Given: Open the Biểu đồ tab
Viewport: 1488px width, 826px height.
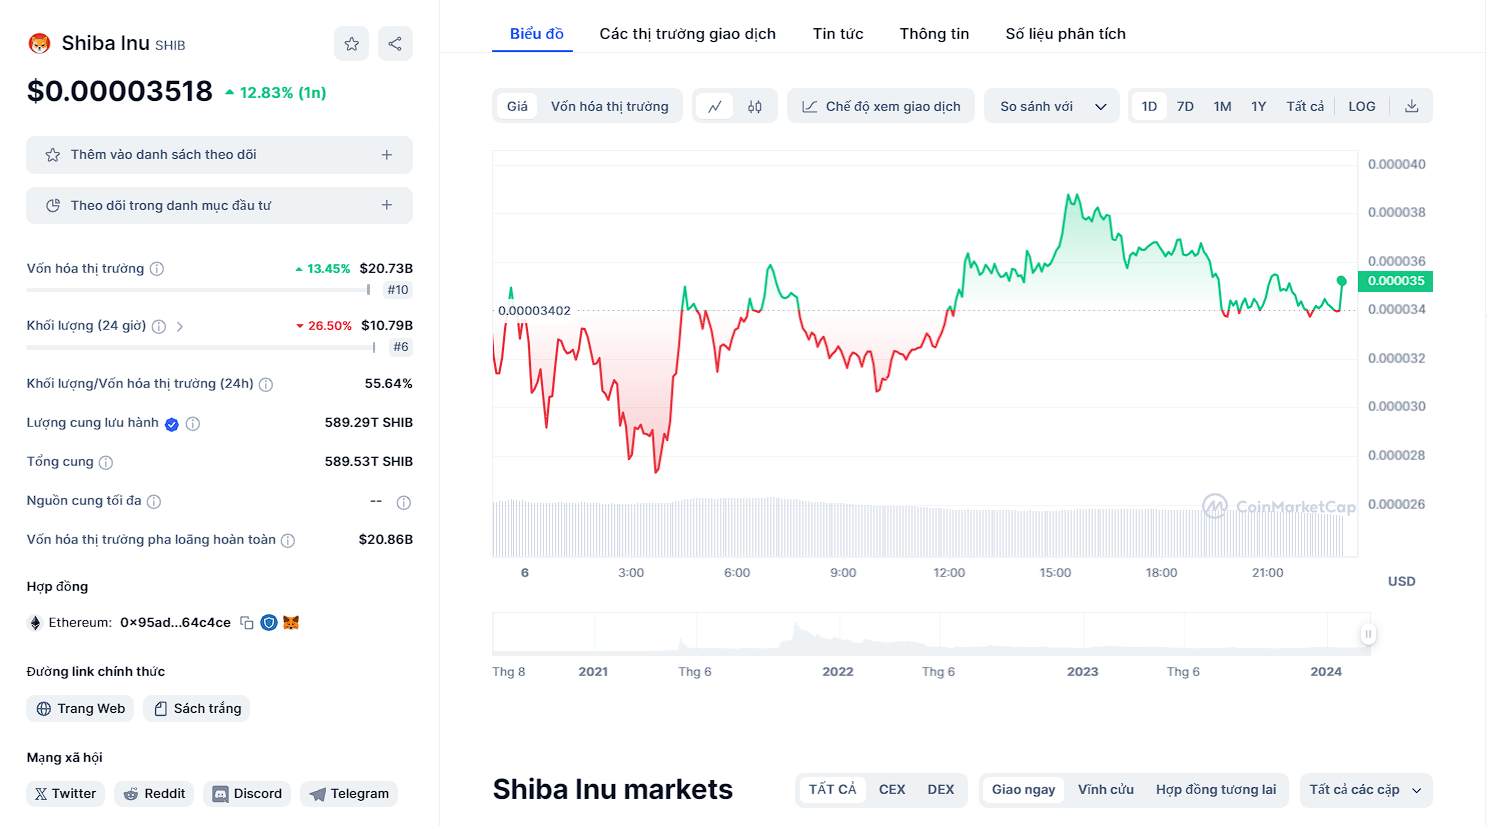Looking at the screenshot, I should tap(537, 34).
